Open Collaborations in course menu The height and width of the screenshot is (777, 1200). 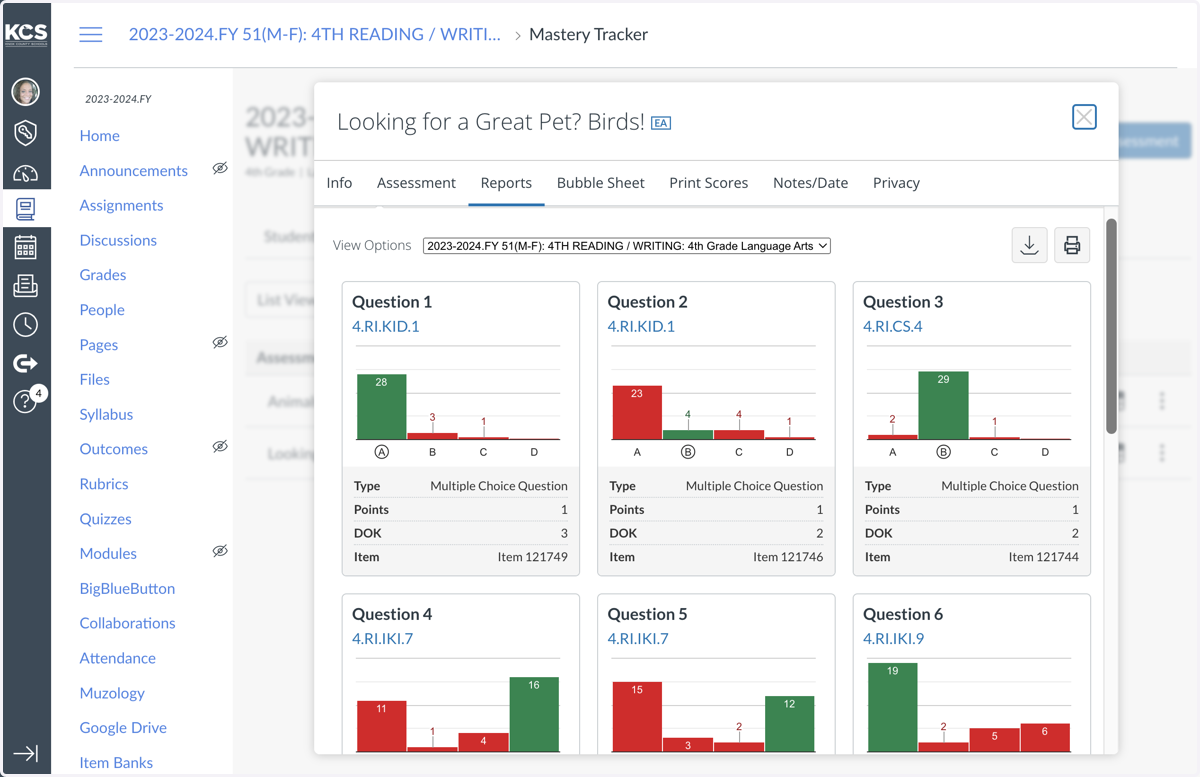(128, 623)
